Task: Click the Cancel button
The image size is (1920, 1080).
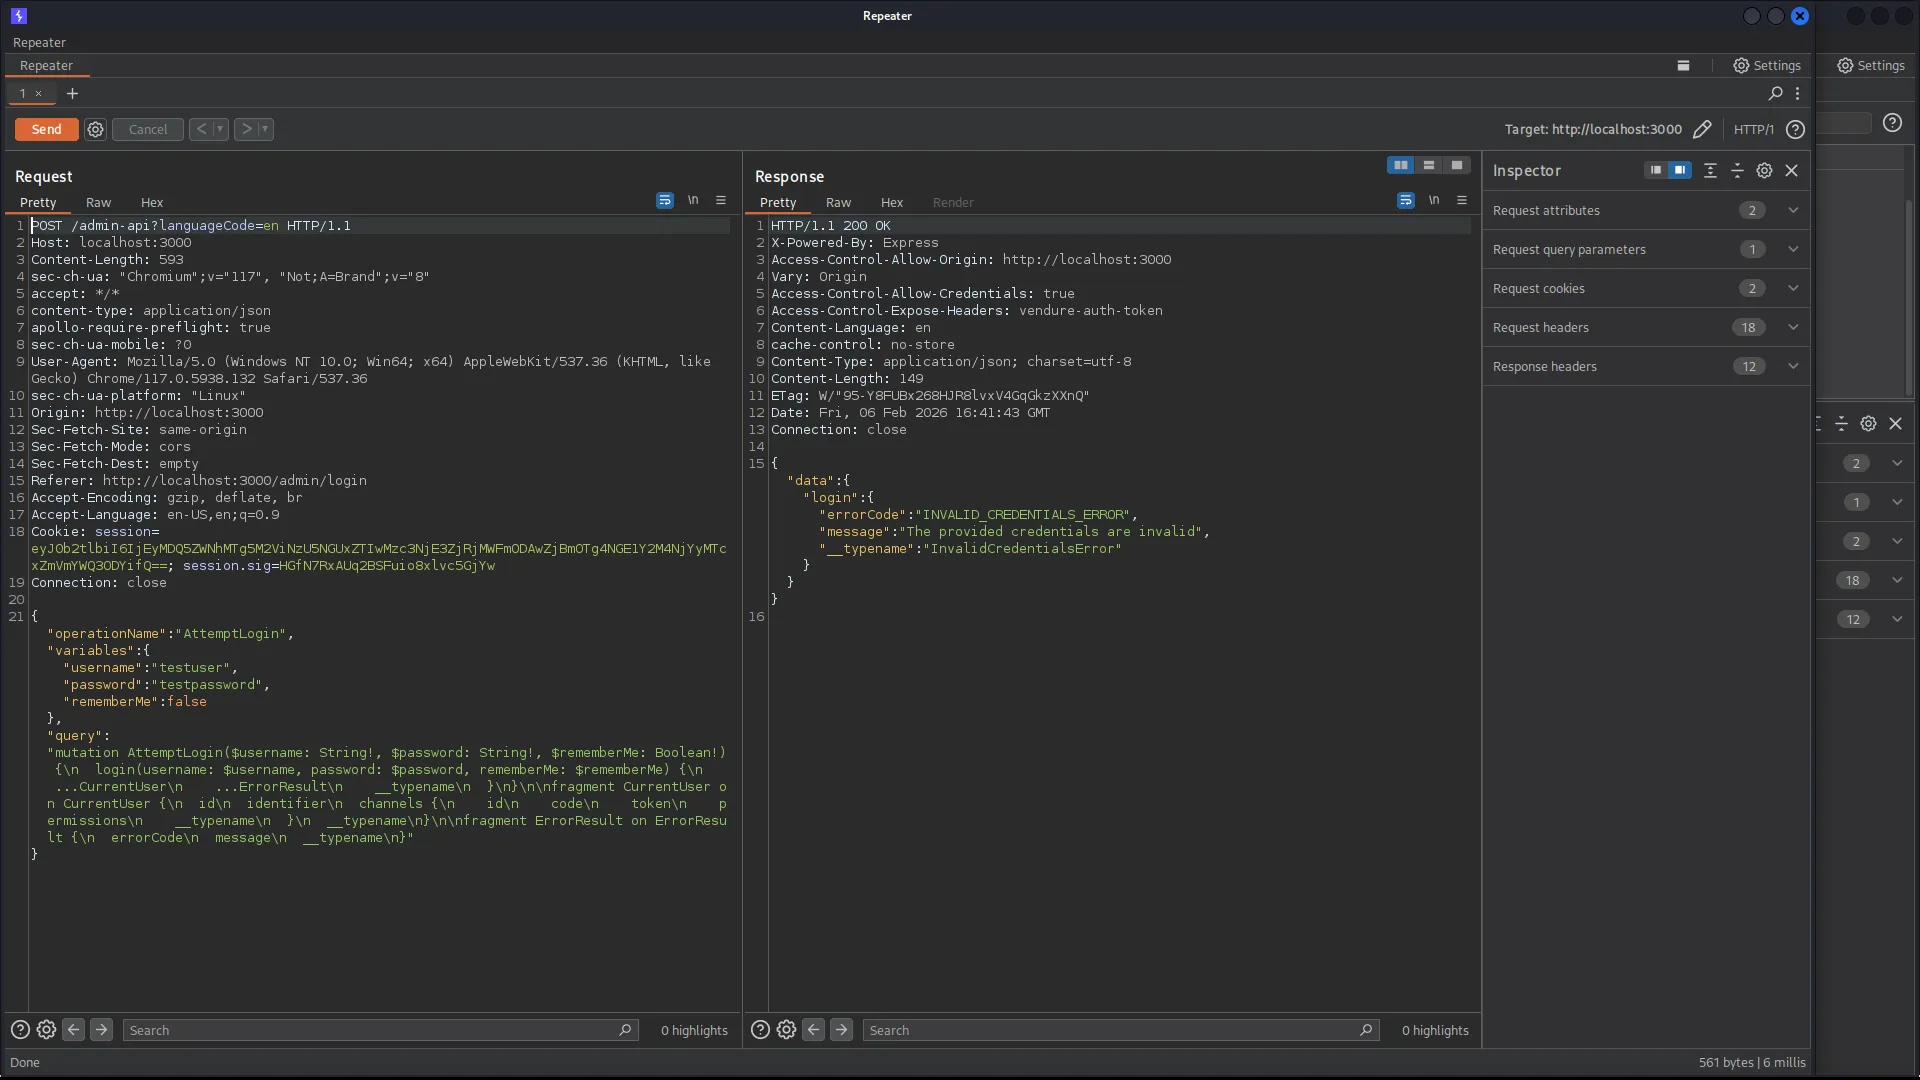Action: (x=146, y=129)
